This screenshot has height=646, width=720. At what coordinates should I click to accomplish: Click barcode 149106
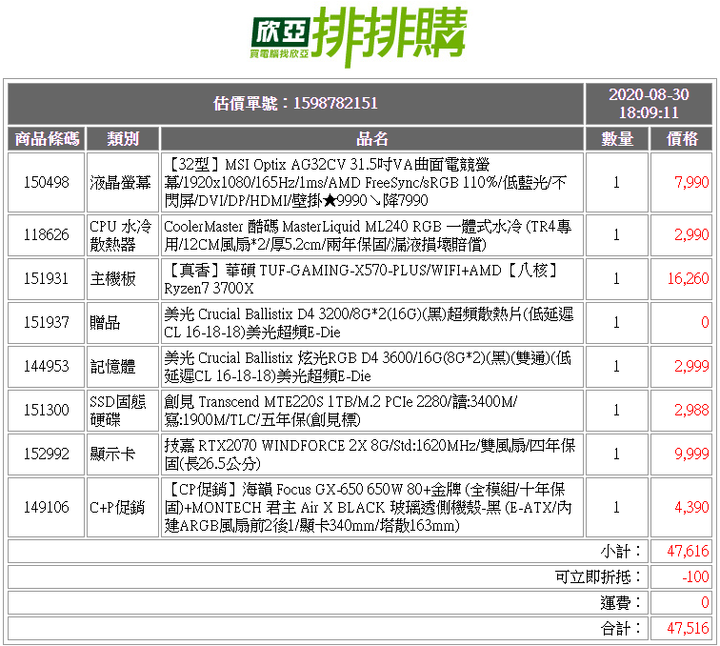(46, 507)
